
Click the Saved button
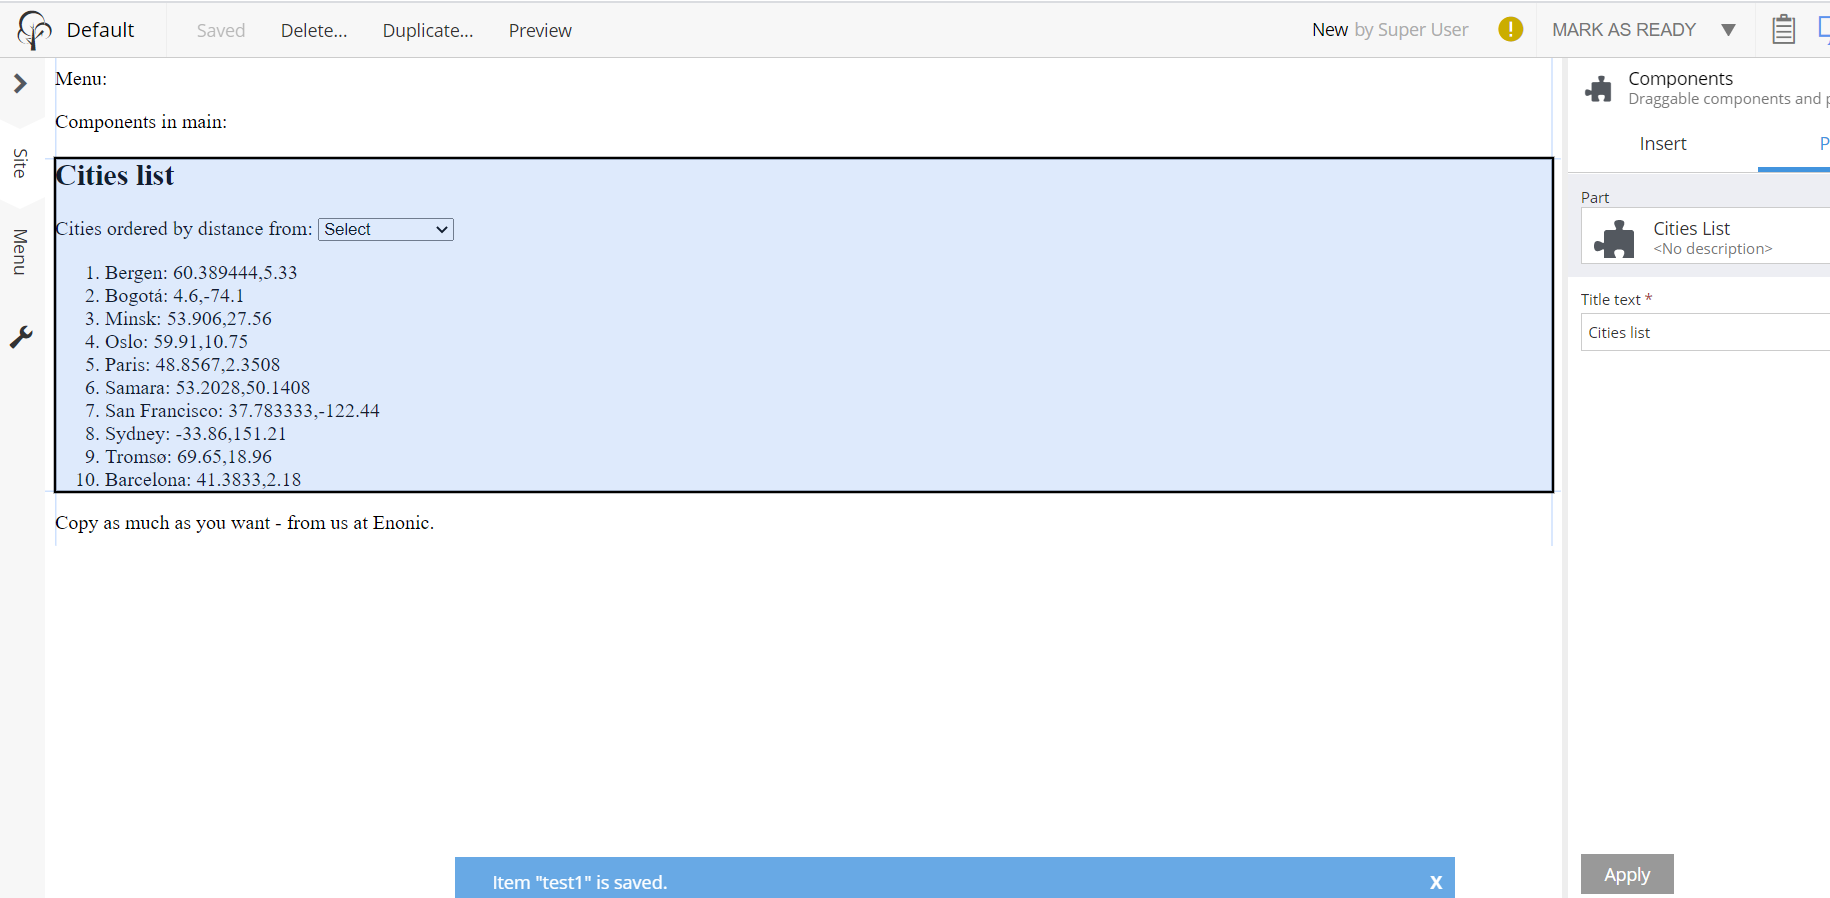(221, 31)
